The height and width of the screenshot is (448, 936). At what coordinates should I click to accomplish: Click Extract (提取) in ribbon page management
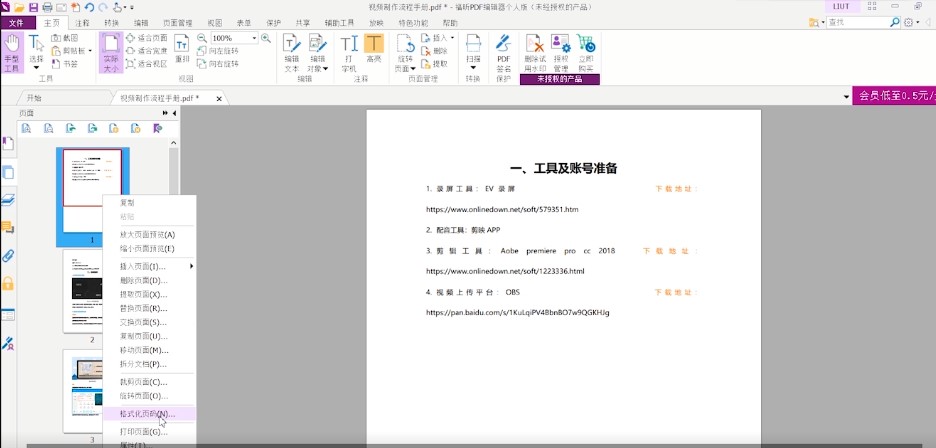click(x=434, y=64)
